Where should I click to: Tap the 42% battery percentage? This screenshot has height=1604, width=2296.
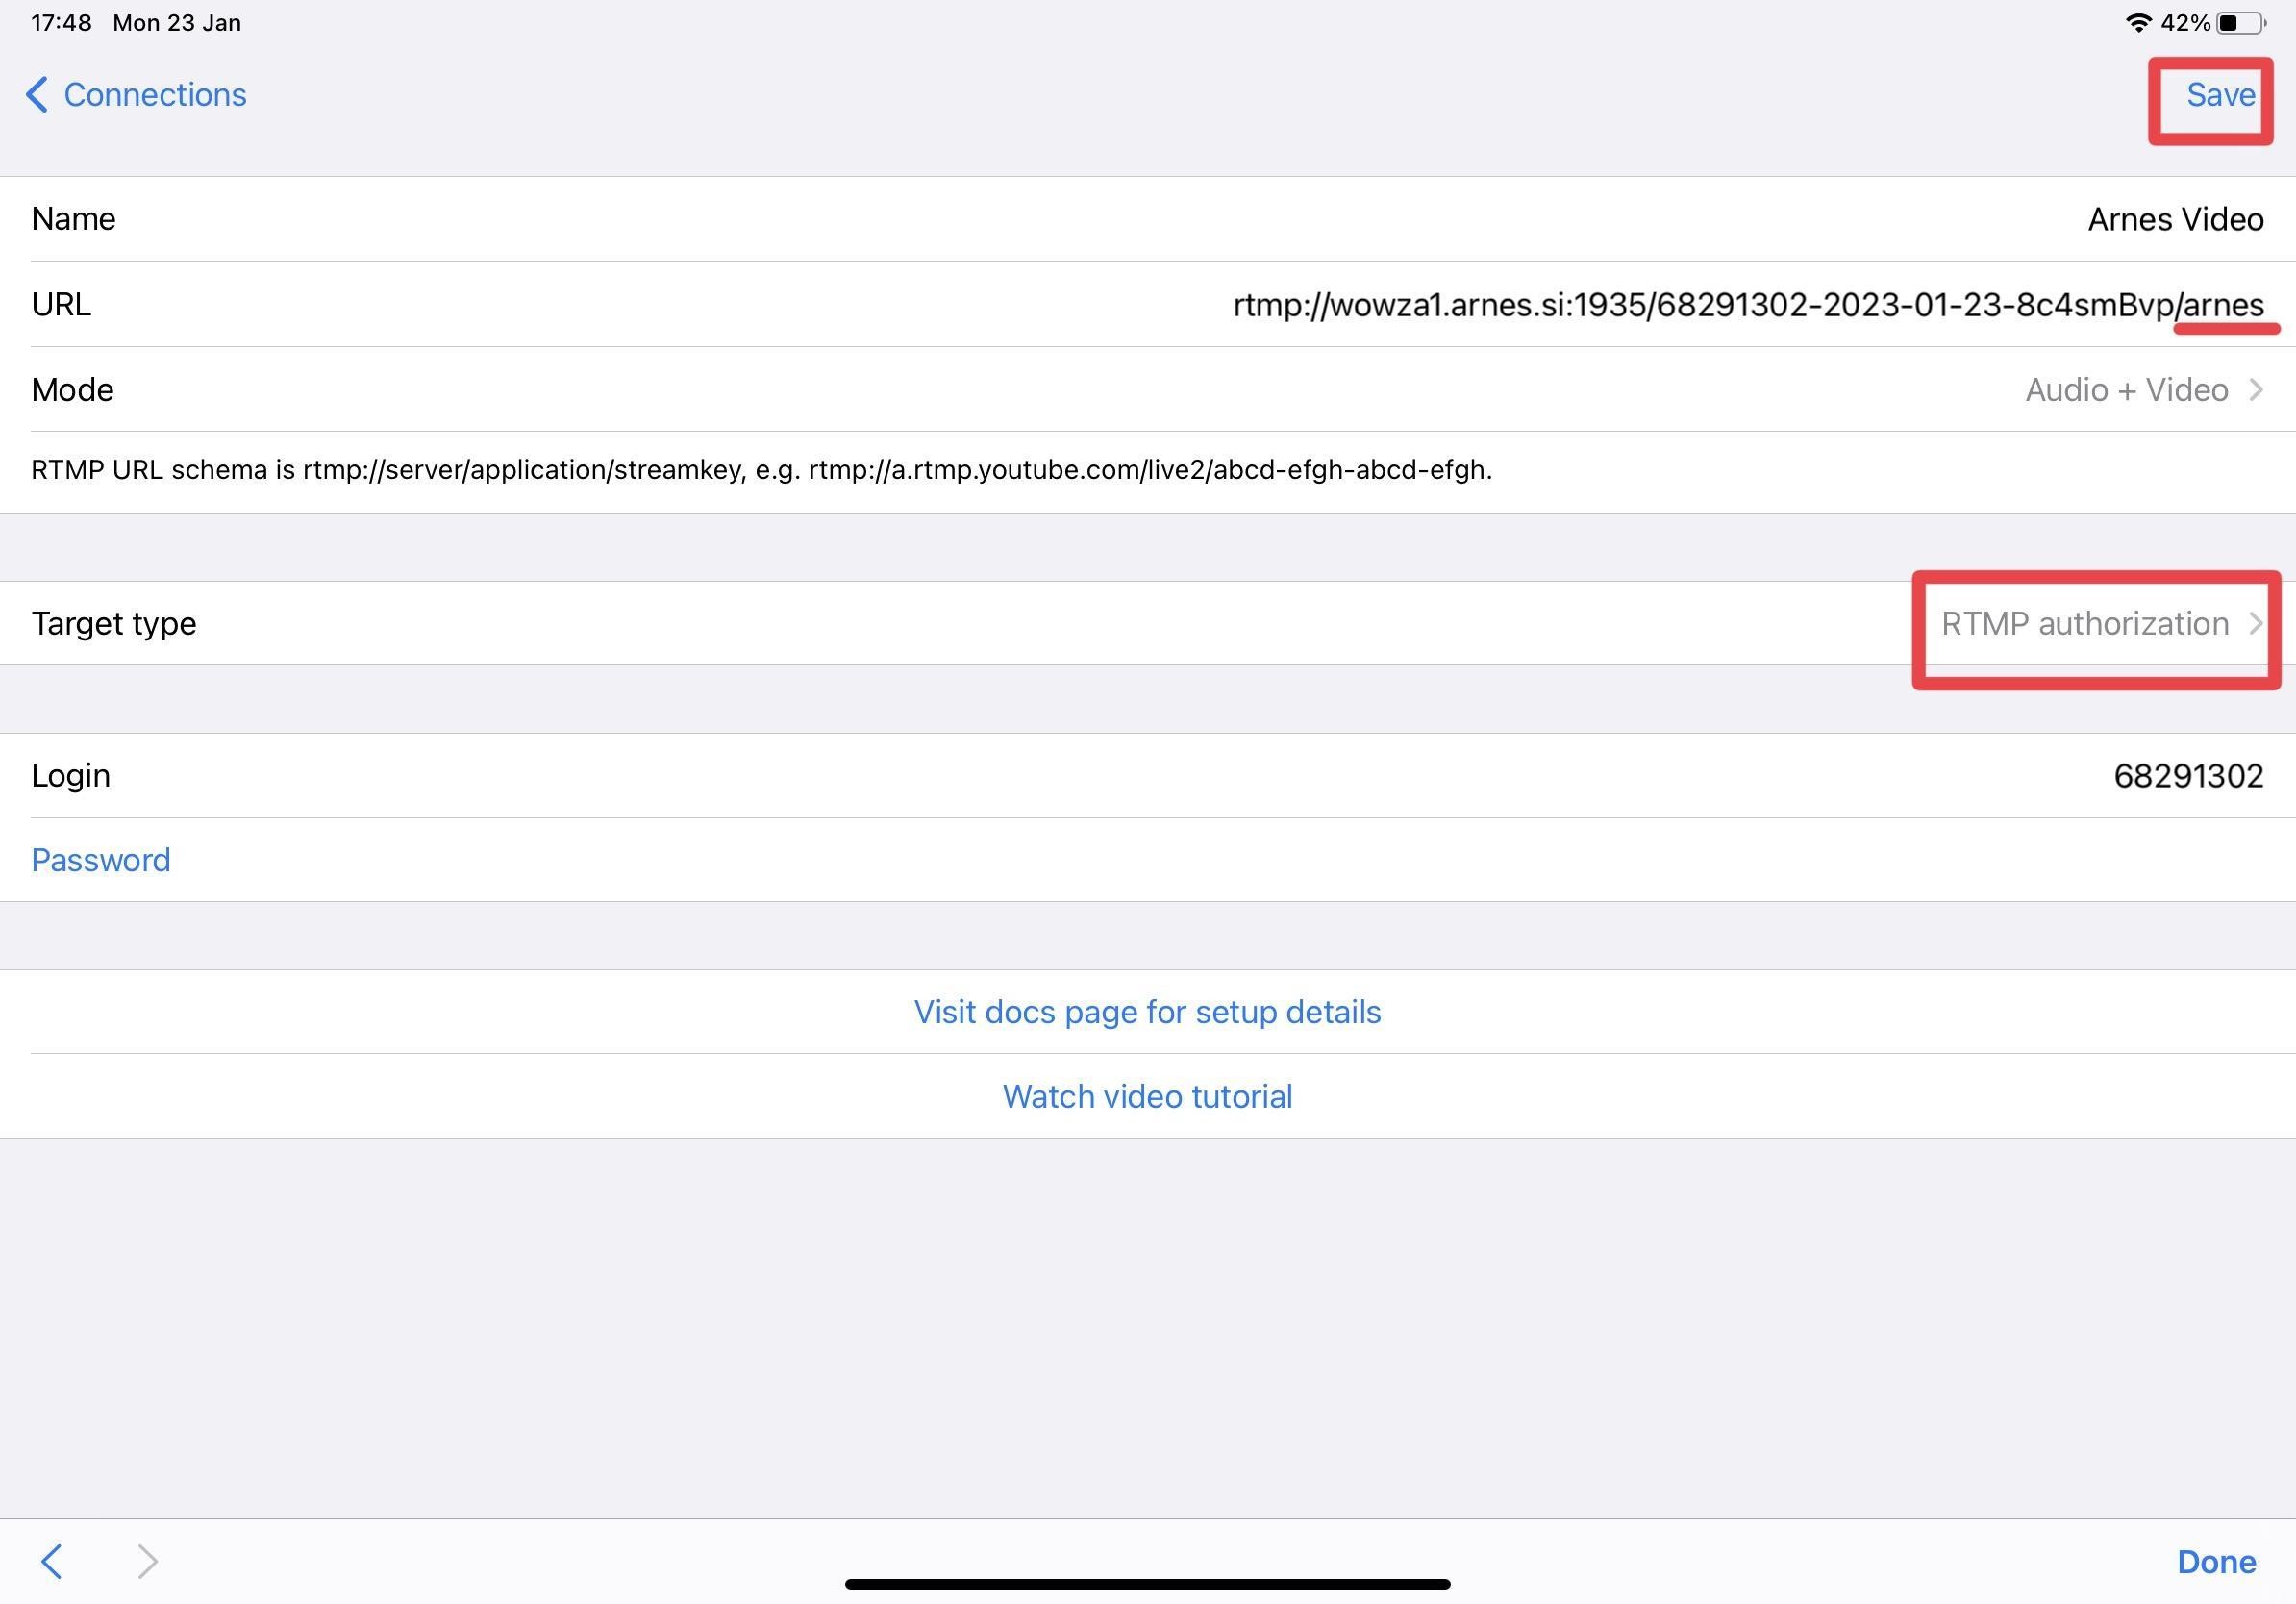2185,23
